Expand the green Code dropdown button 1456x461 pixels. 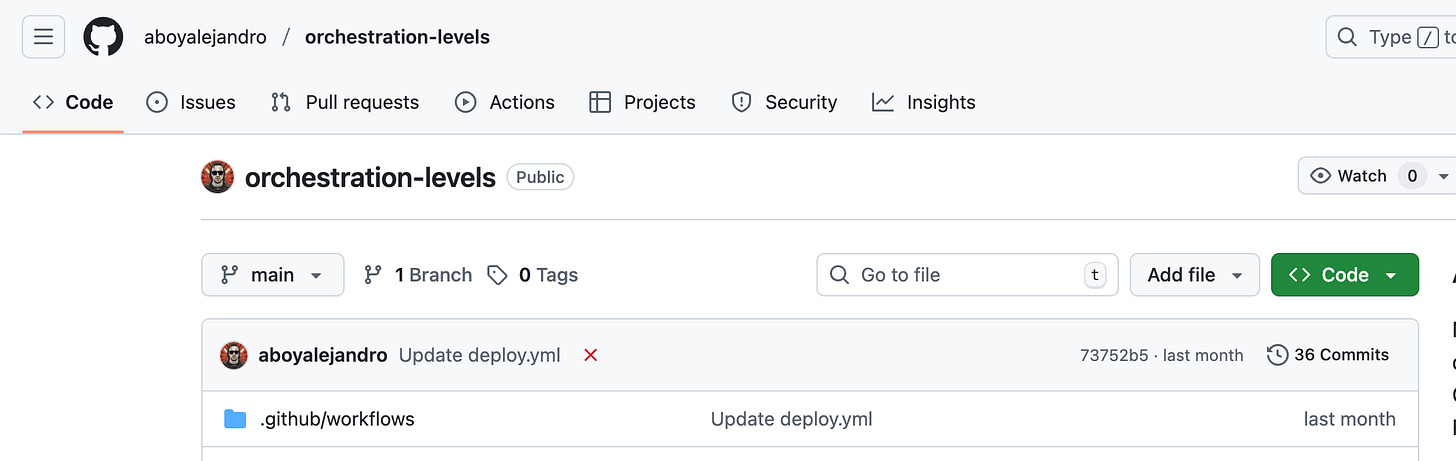1344,275
